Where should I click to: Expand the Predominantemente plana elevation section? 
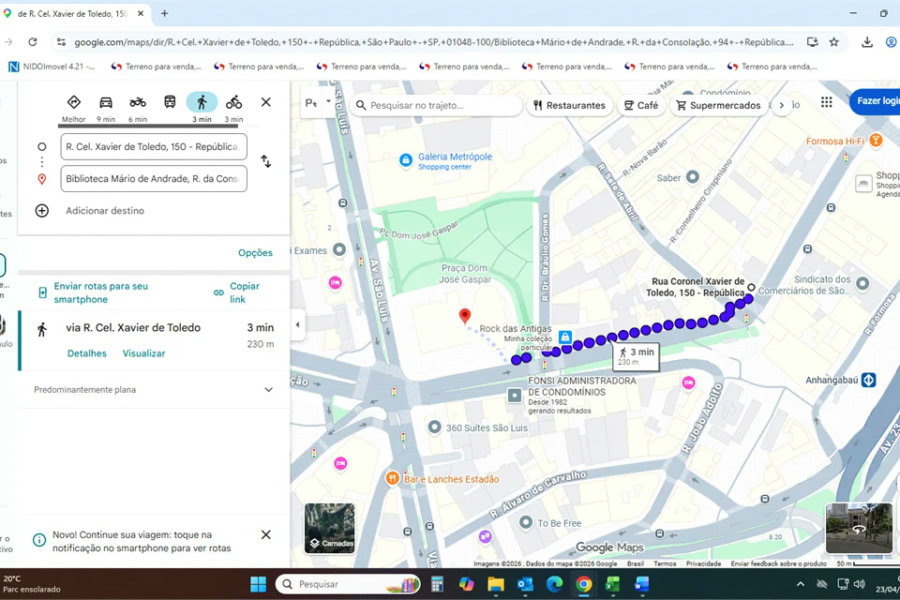pyautogui.click(x=268, y=390)
